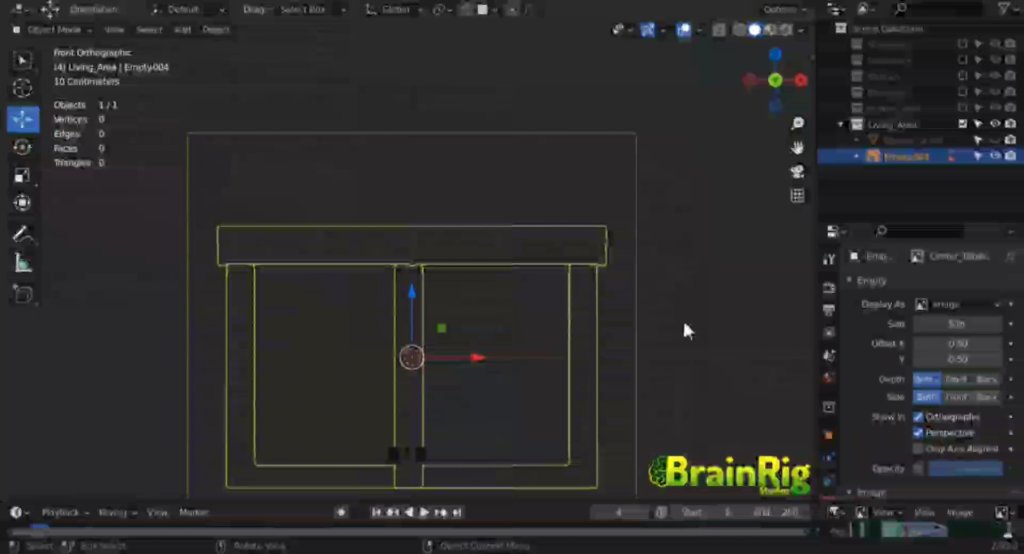Click the red X axis gizmo ball
This screenshot has width=1024, height=554.
coord(801,80)
